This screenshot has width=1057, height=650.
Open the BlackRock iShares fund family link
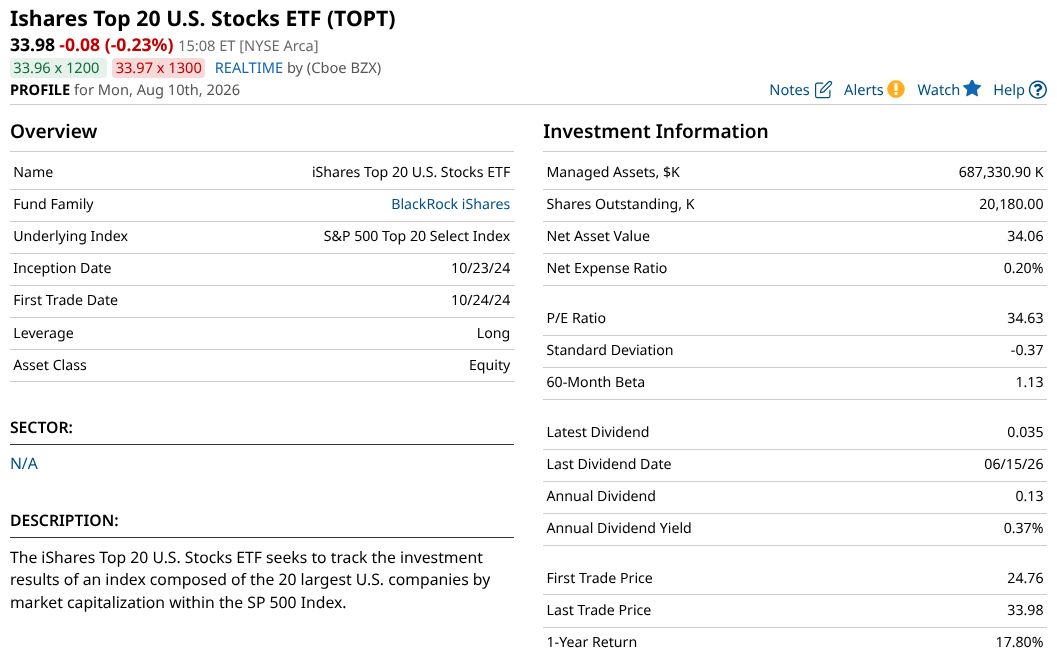[450, 204]
